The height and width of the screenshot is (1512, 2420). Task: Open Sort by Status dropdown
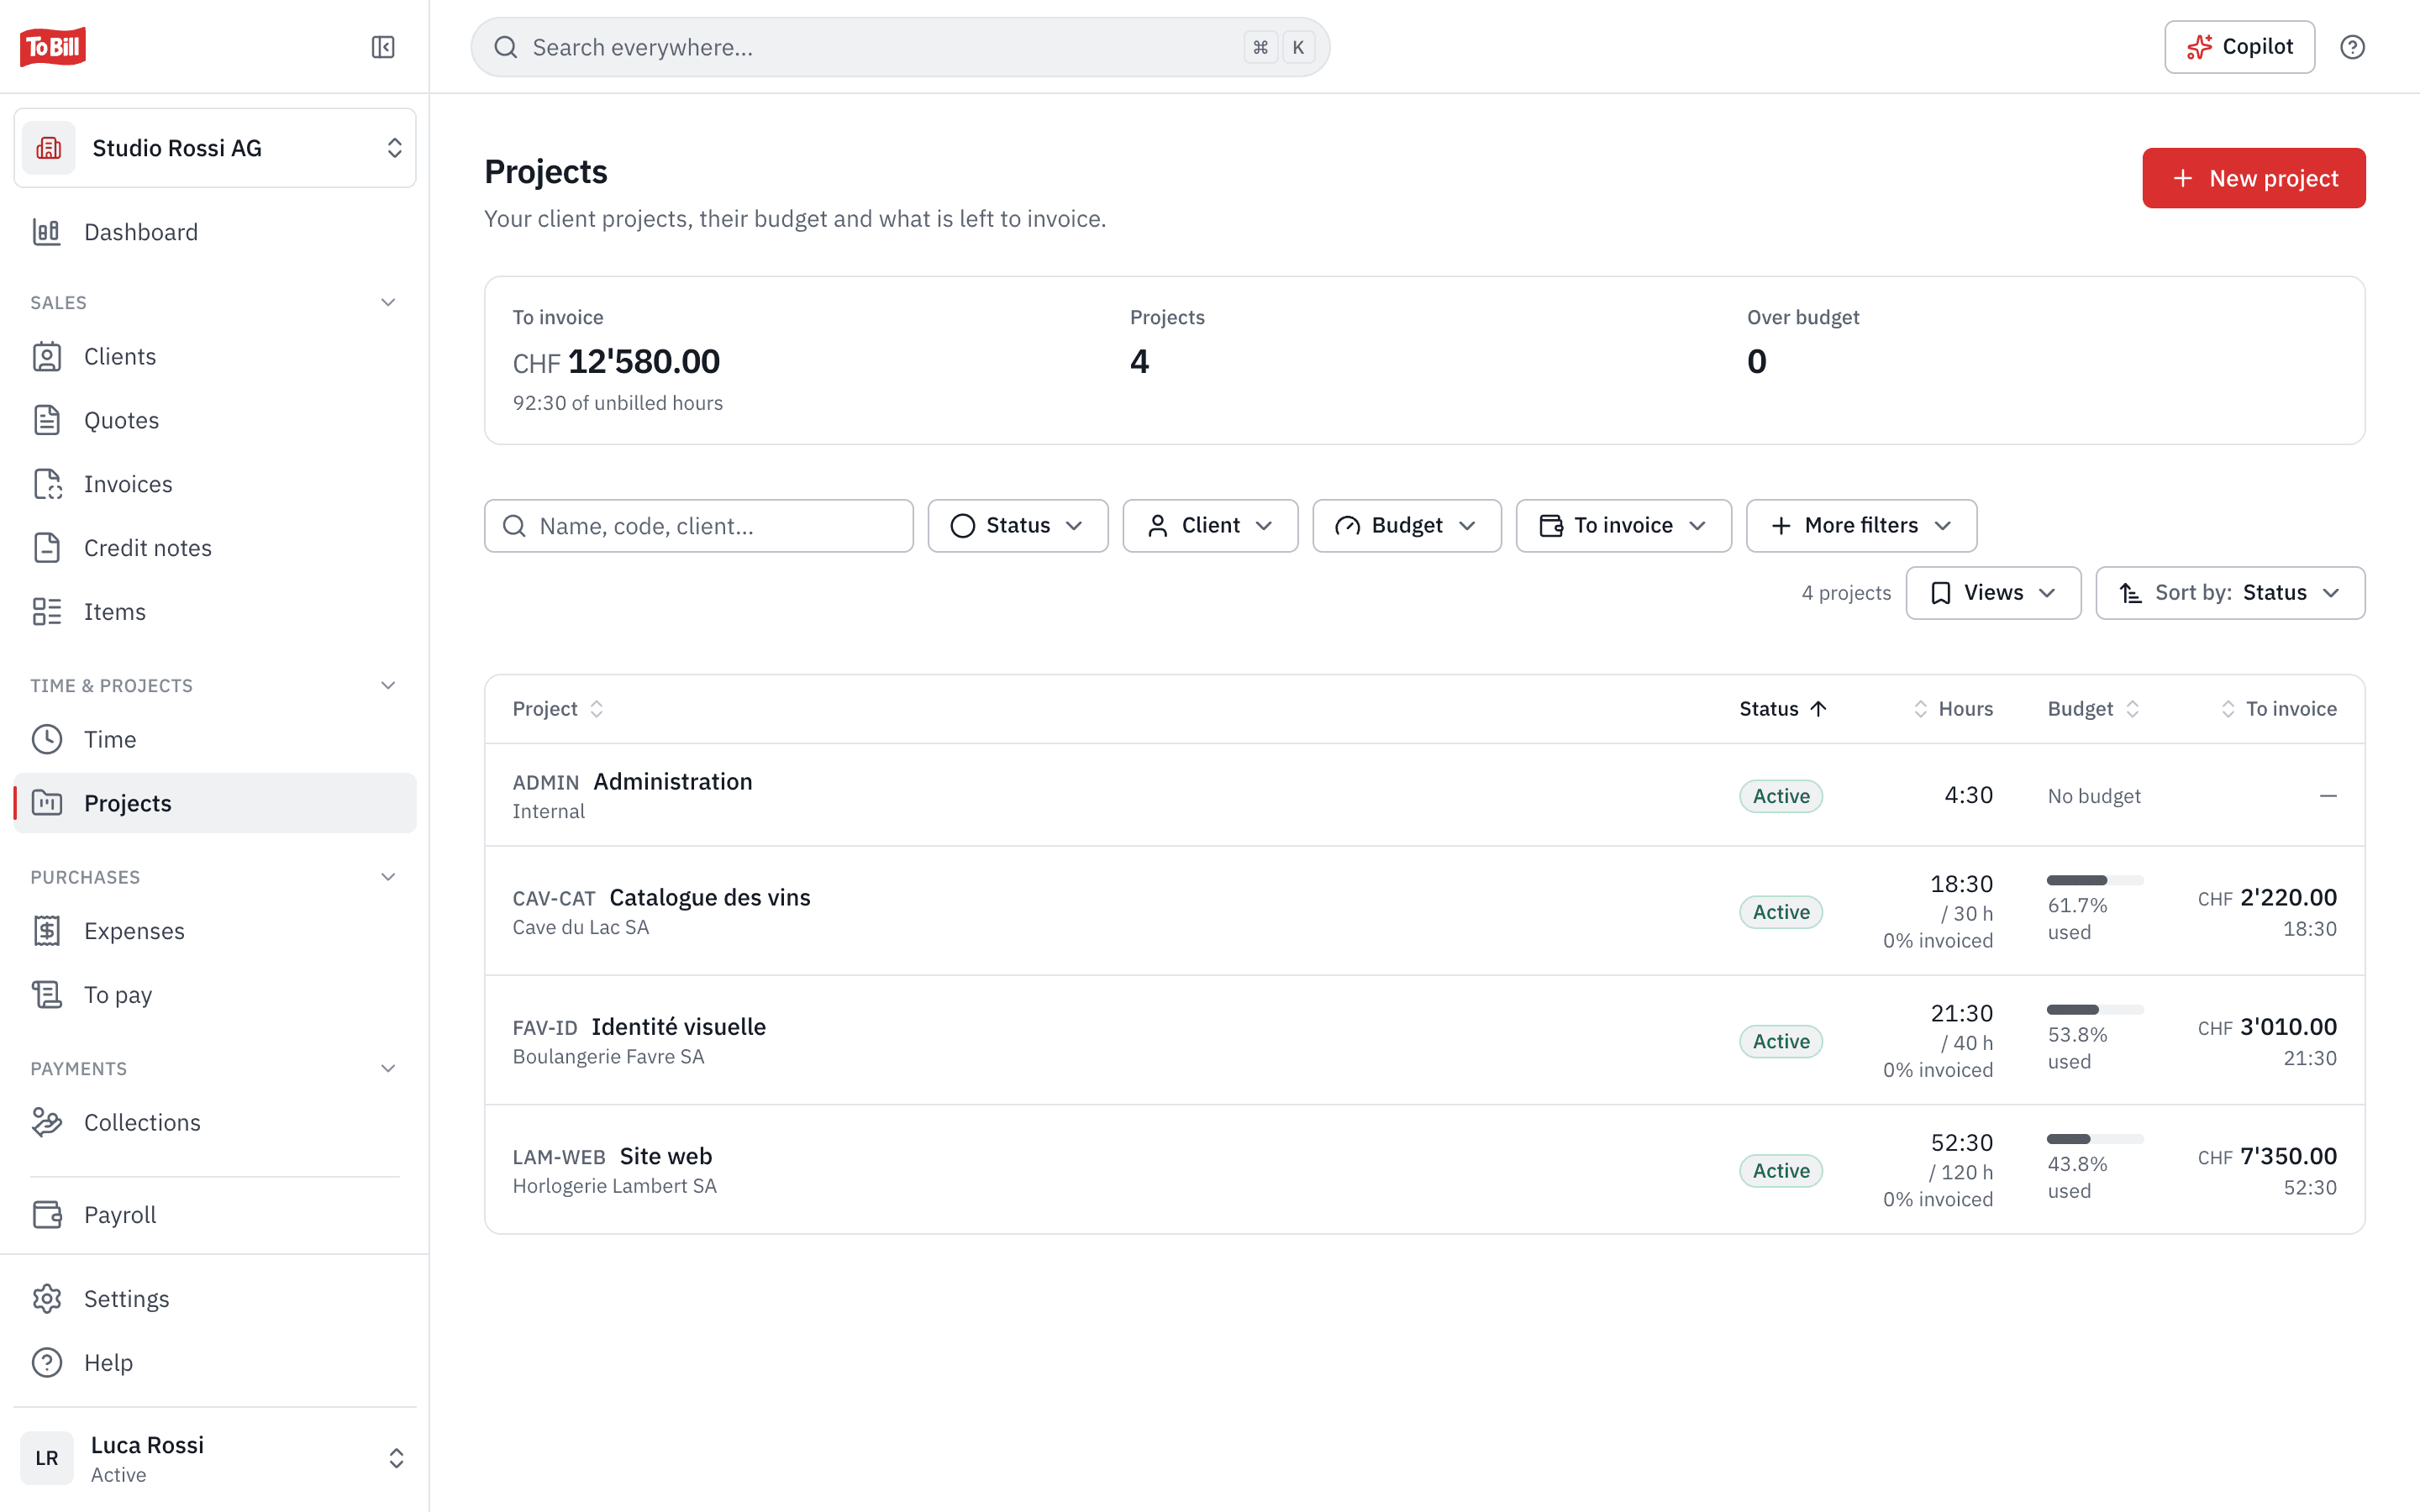pos(2230,593)
